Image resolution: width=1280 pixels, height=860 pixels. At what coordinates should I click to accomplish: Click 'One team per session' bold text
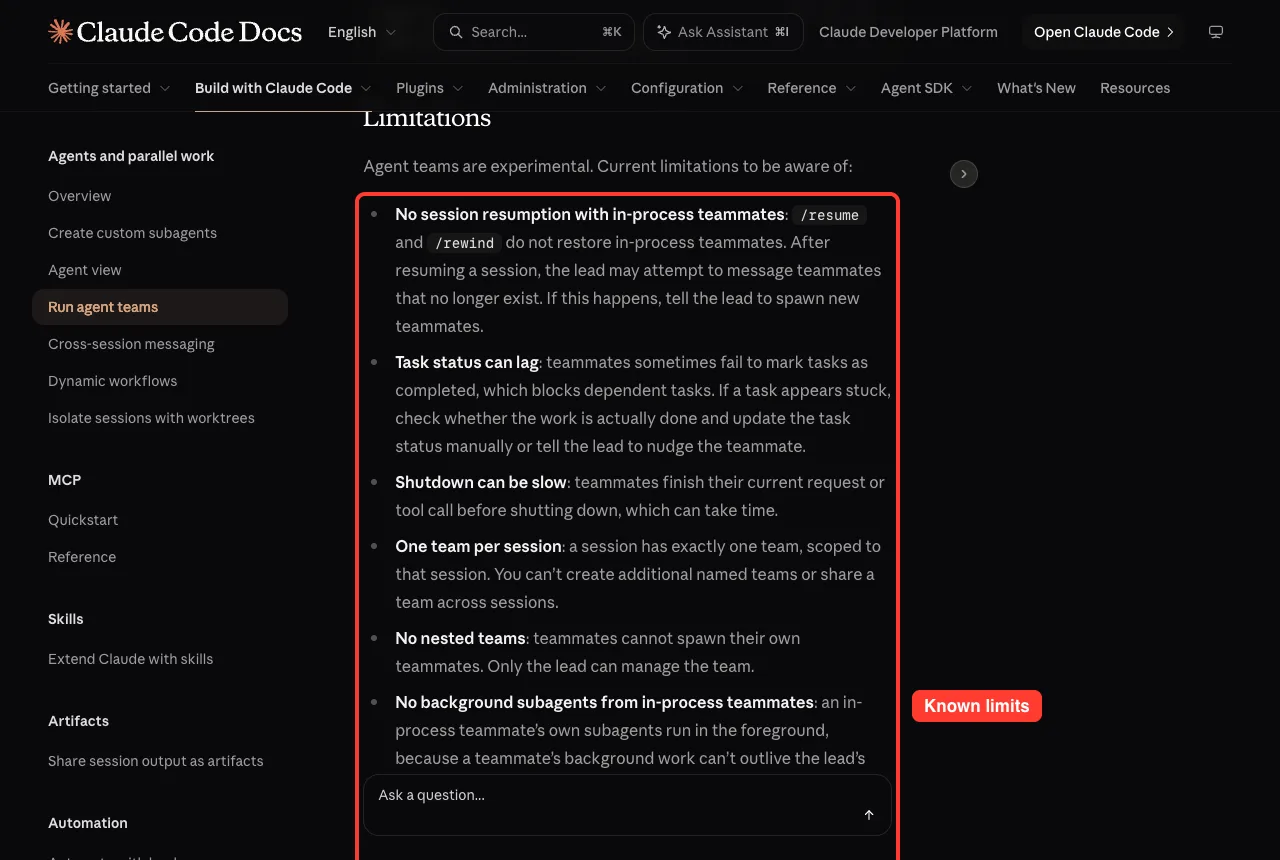click(478, 546)
